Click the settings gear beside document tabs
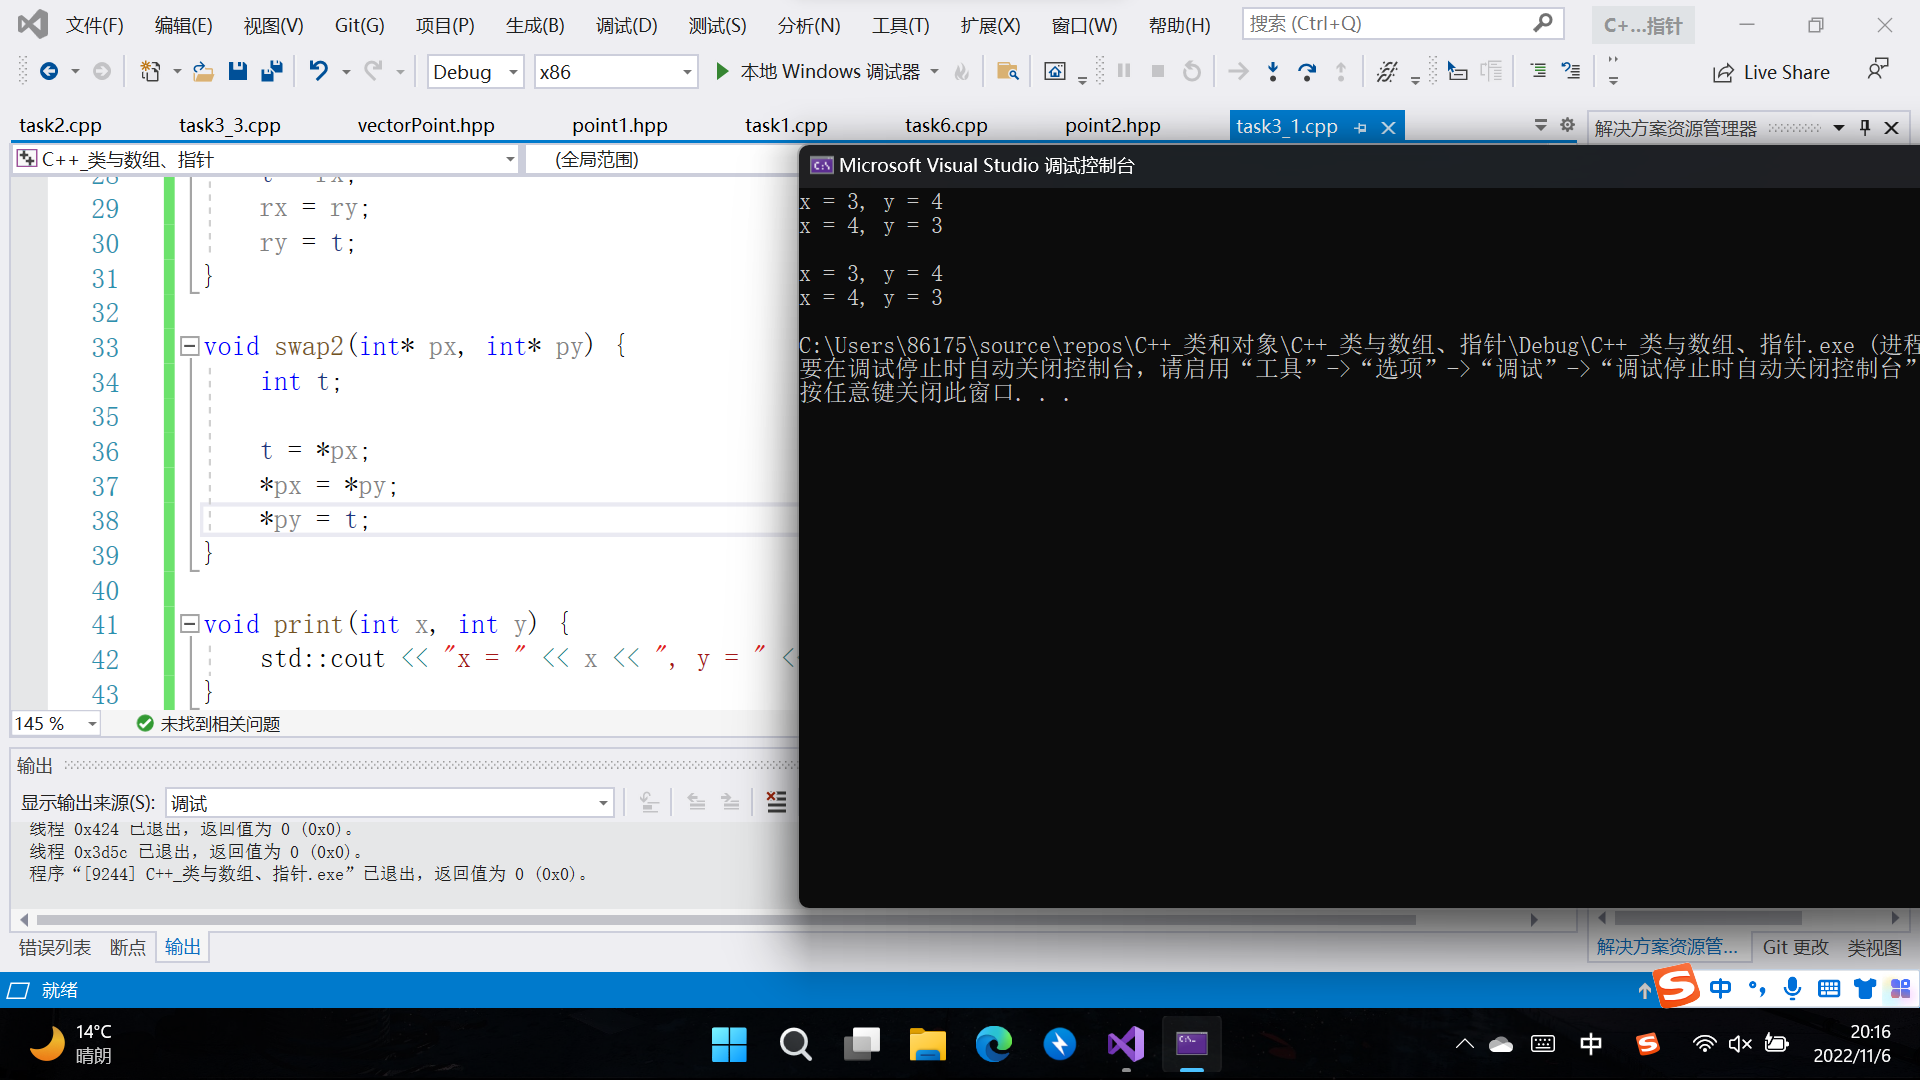The width and height of the screenshot is (1920, 1080). coord(1567,126)
